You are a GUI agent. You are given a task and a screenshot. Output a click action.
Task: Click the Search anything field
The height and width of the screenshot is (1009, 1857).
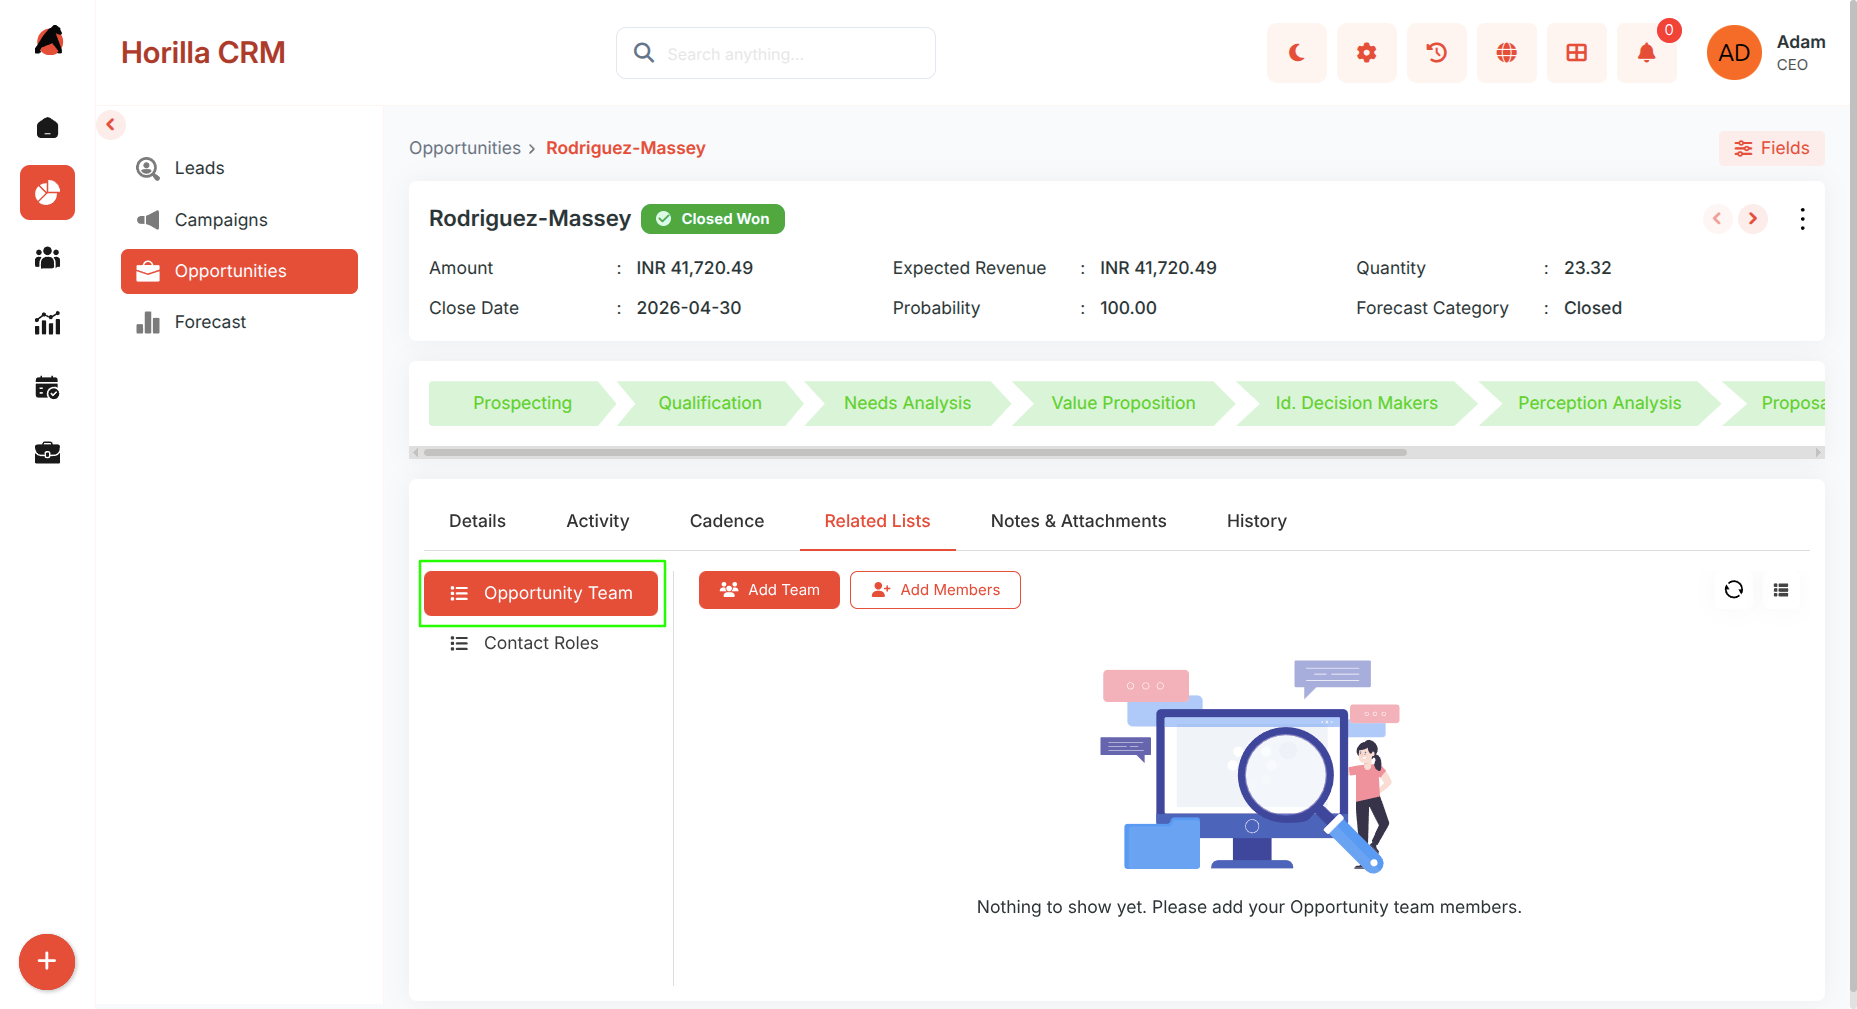[776, 53]
